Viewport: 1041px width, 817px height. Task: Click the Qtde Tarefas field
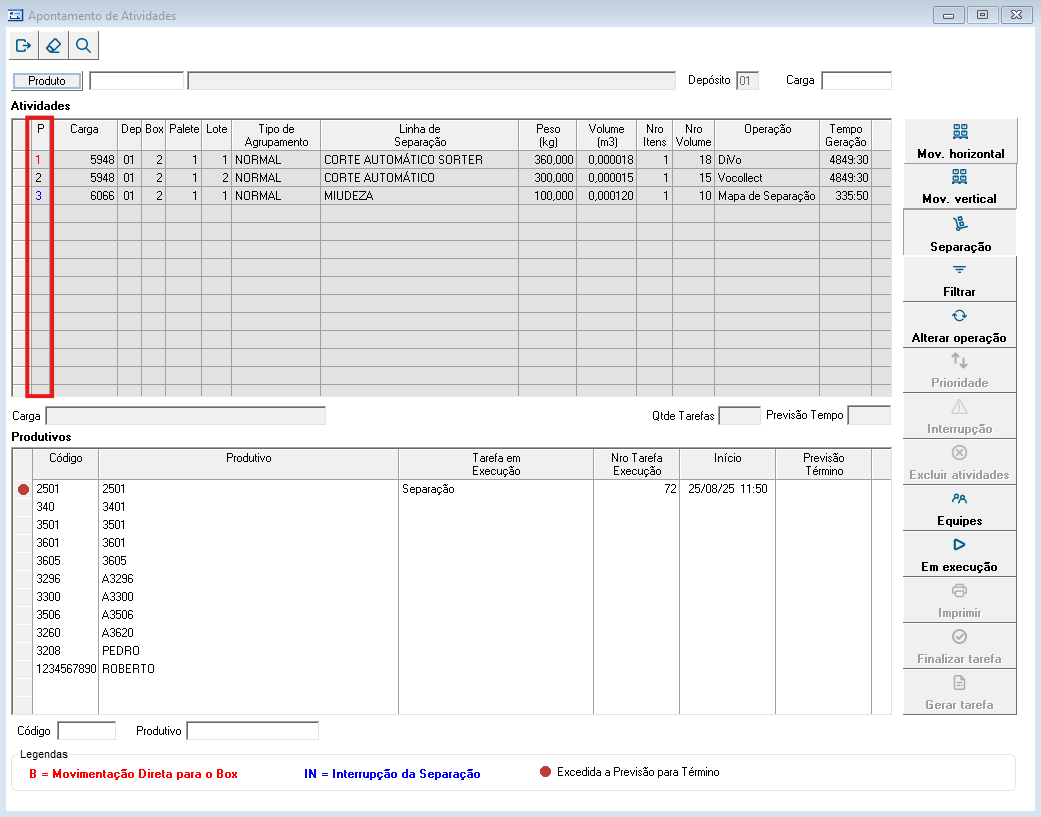click(x=740, y=416)
